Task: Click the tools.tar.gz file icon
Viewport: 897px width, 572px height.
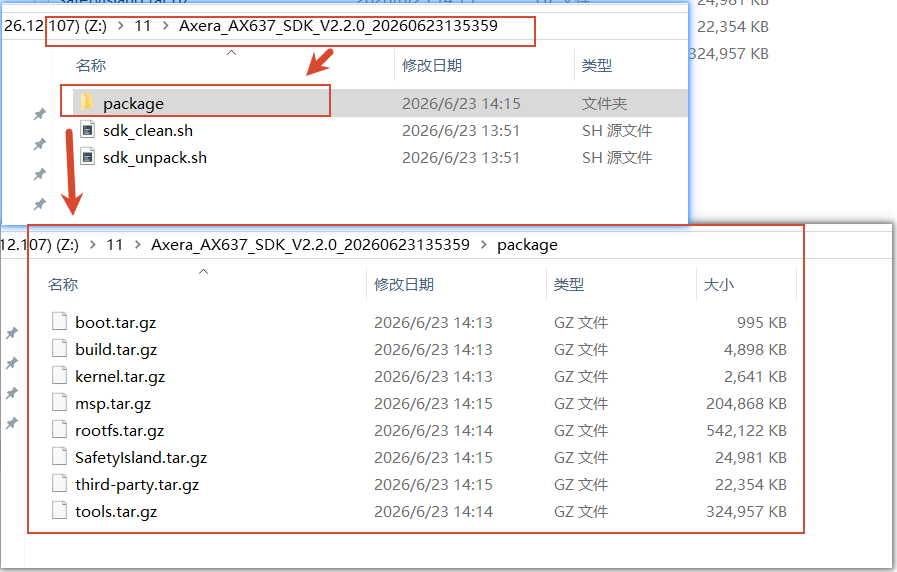Action: (x=59, y=510)
